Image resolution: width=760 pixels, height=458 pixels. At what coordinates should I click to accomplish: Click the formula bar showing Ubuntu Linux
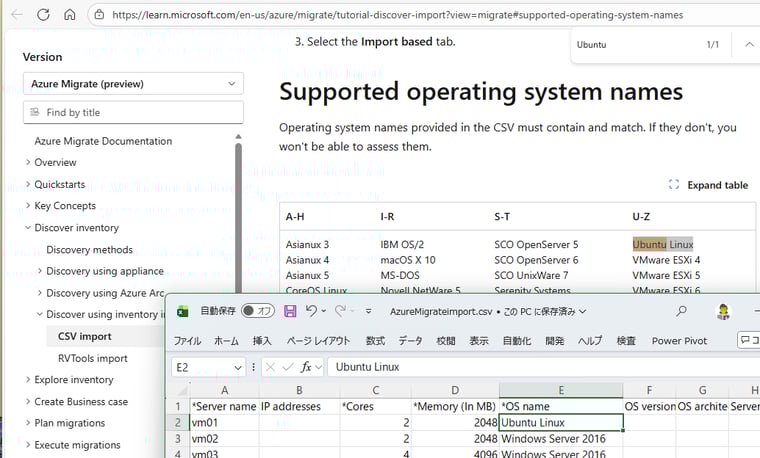(x=544, y=367)
